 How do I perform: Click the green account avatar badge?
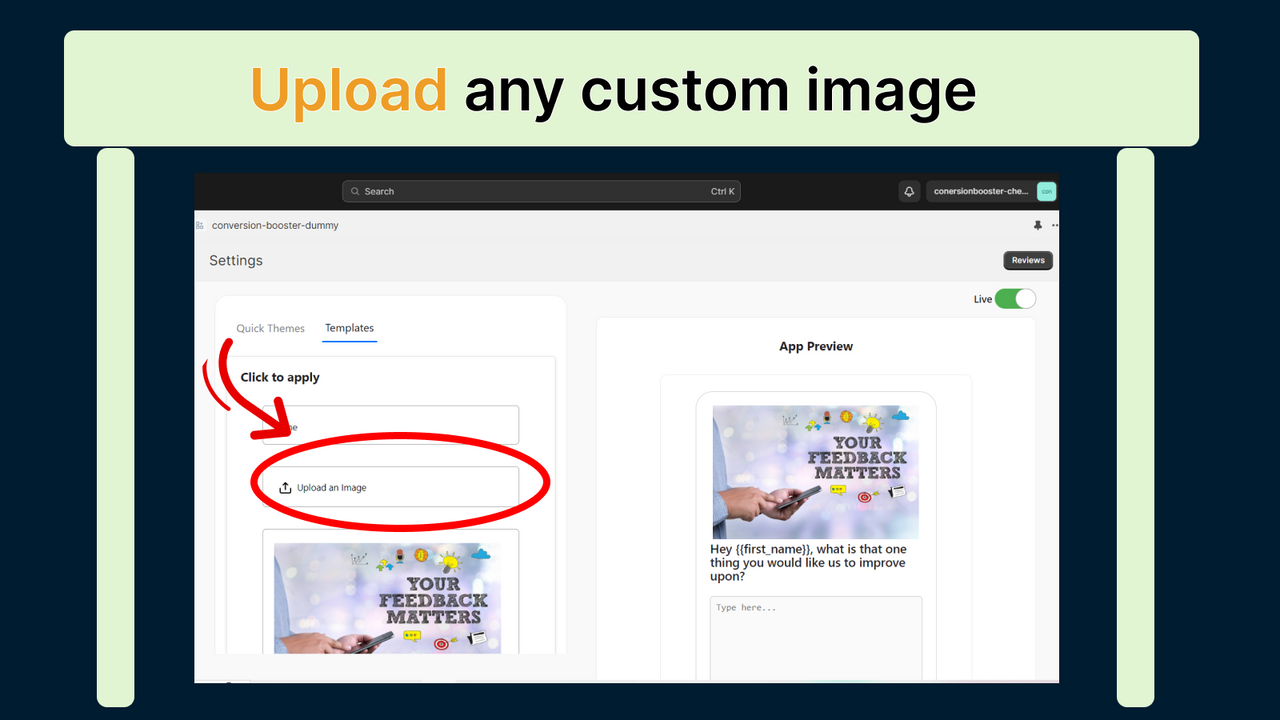tap(1046, 191)
